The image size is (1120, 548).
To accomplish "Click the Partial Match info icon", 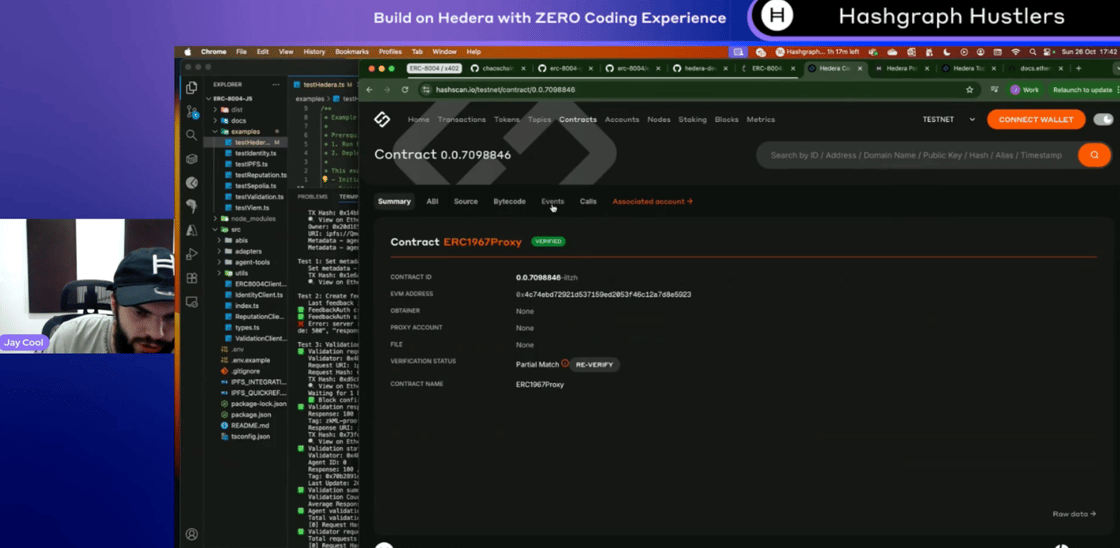I will pyautogui.click(x=565, y=364).
